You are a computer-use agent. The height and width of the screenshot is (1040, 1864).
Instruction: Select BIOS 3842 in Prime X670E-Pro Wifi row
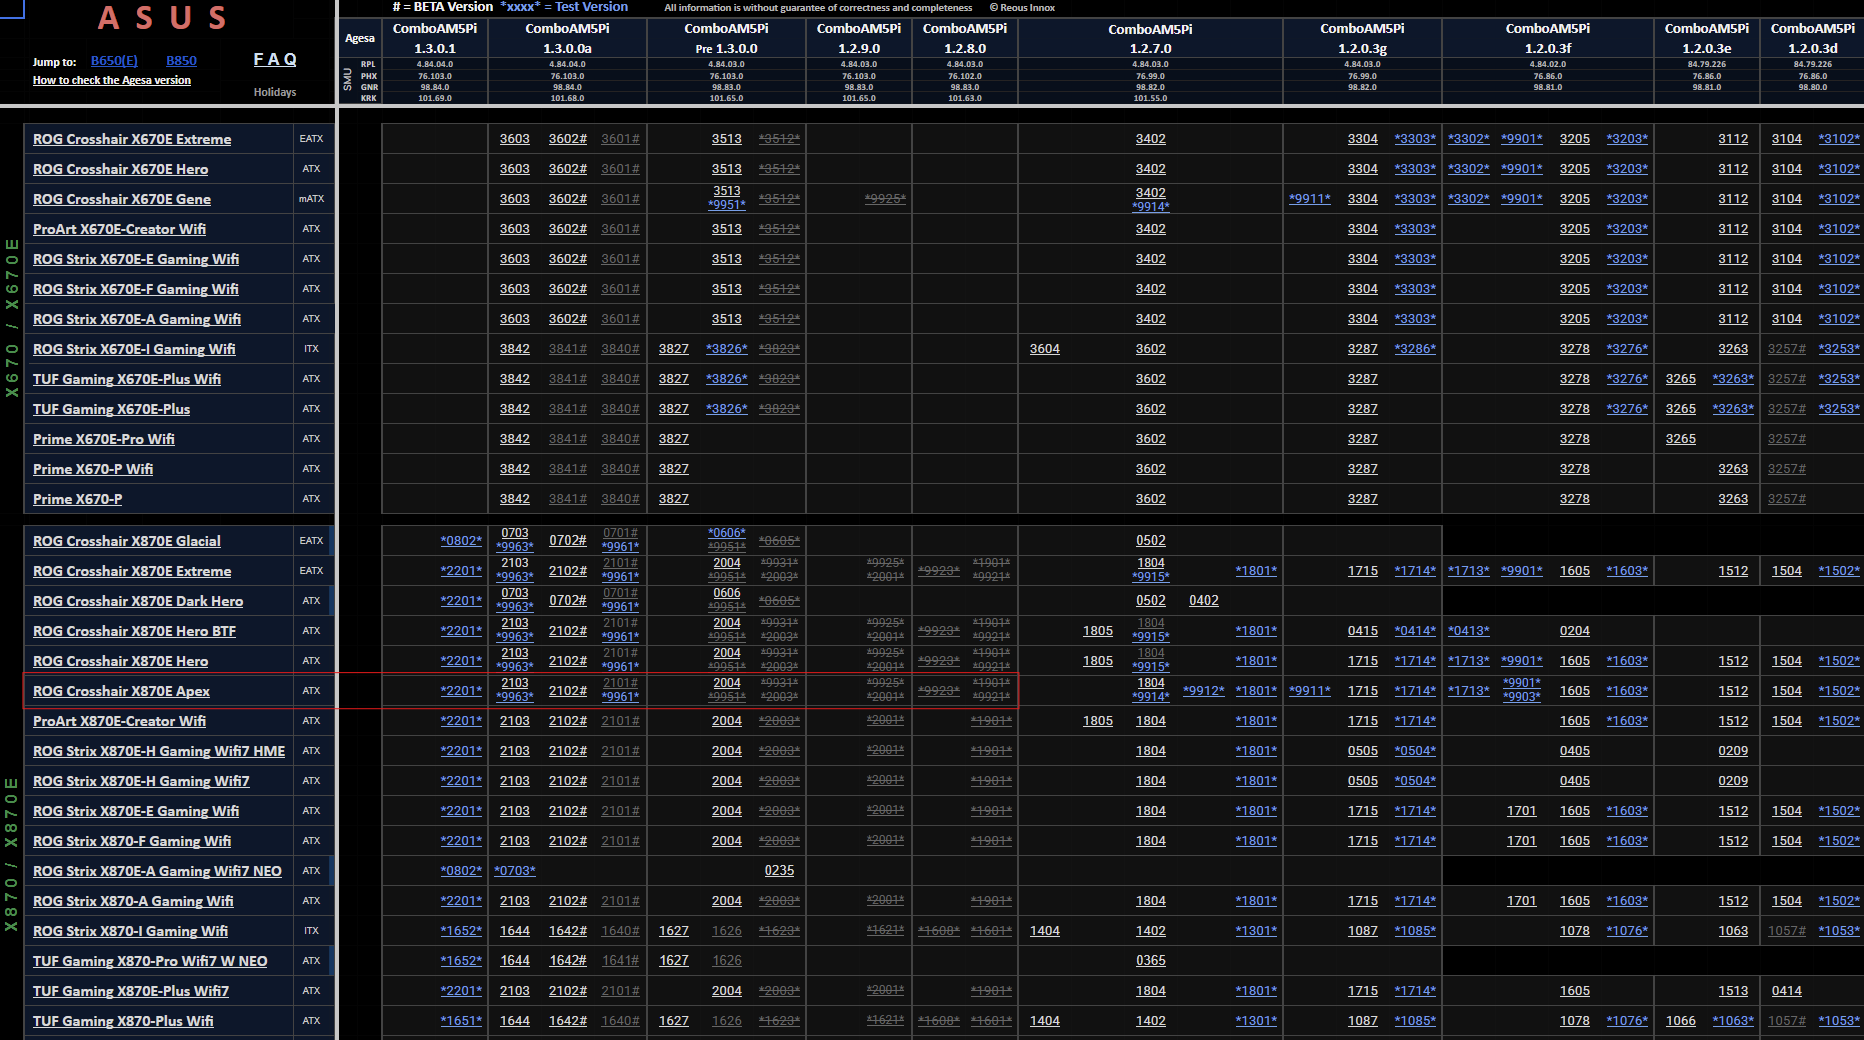click(x=515, y=439)
